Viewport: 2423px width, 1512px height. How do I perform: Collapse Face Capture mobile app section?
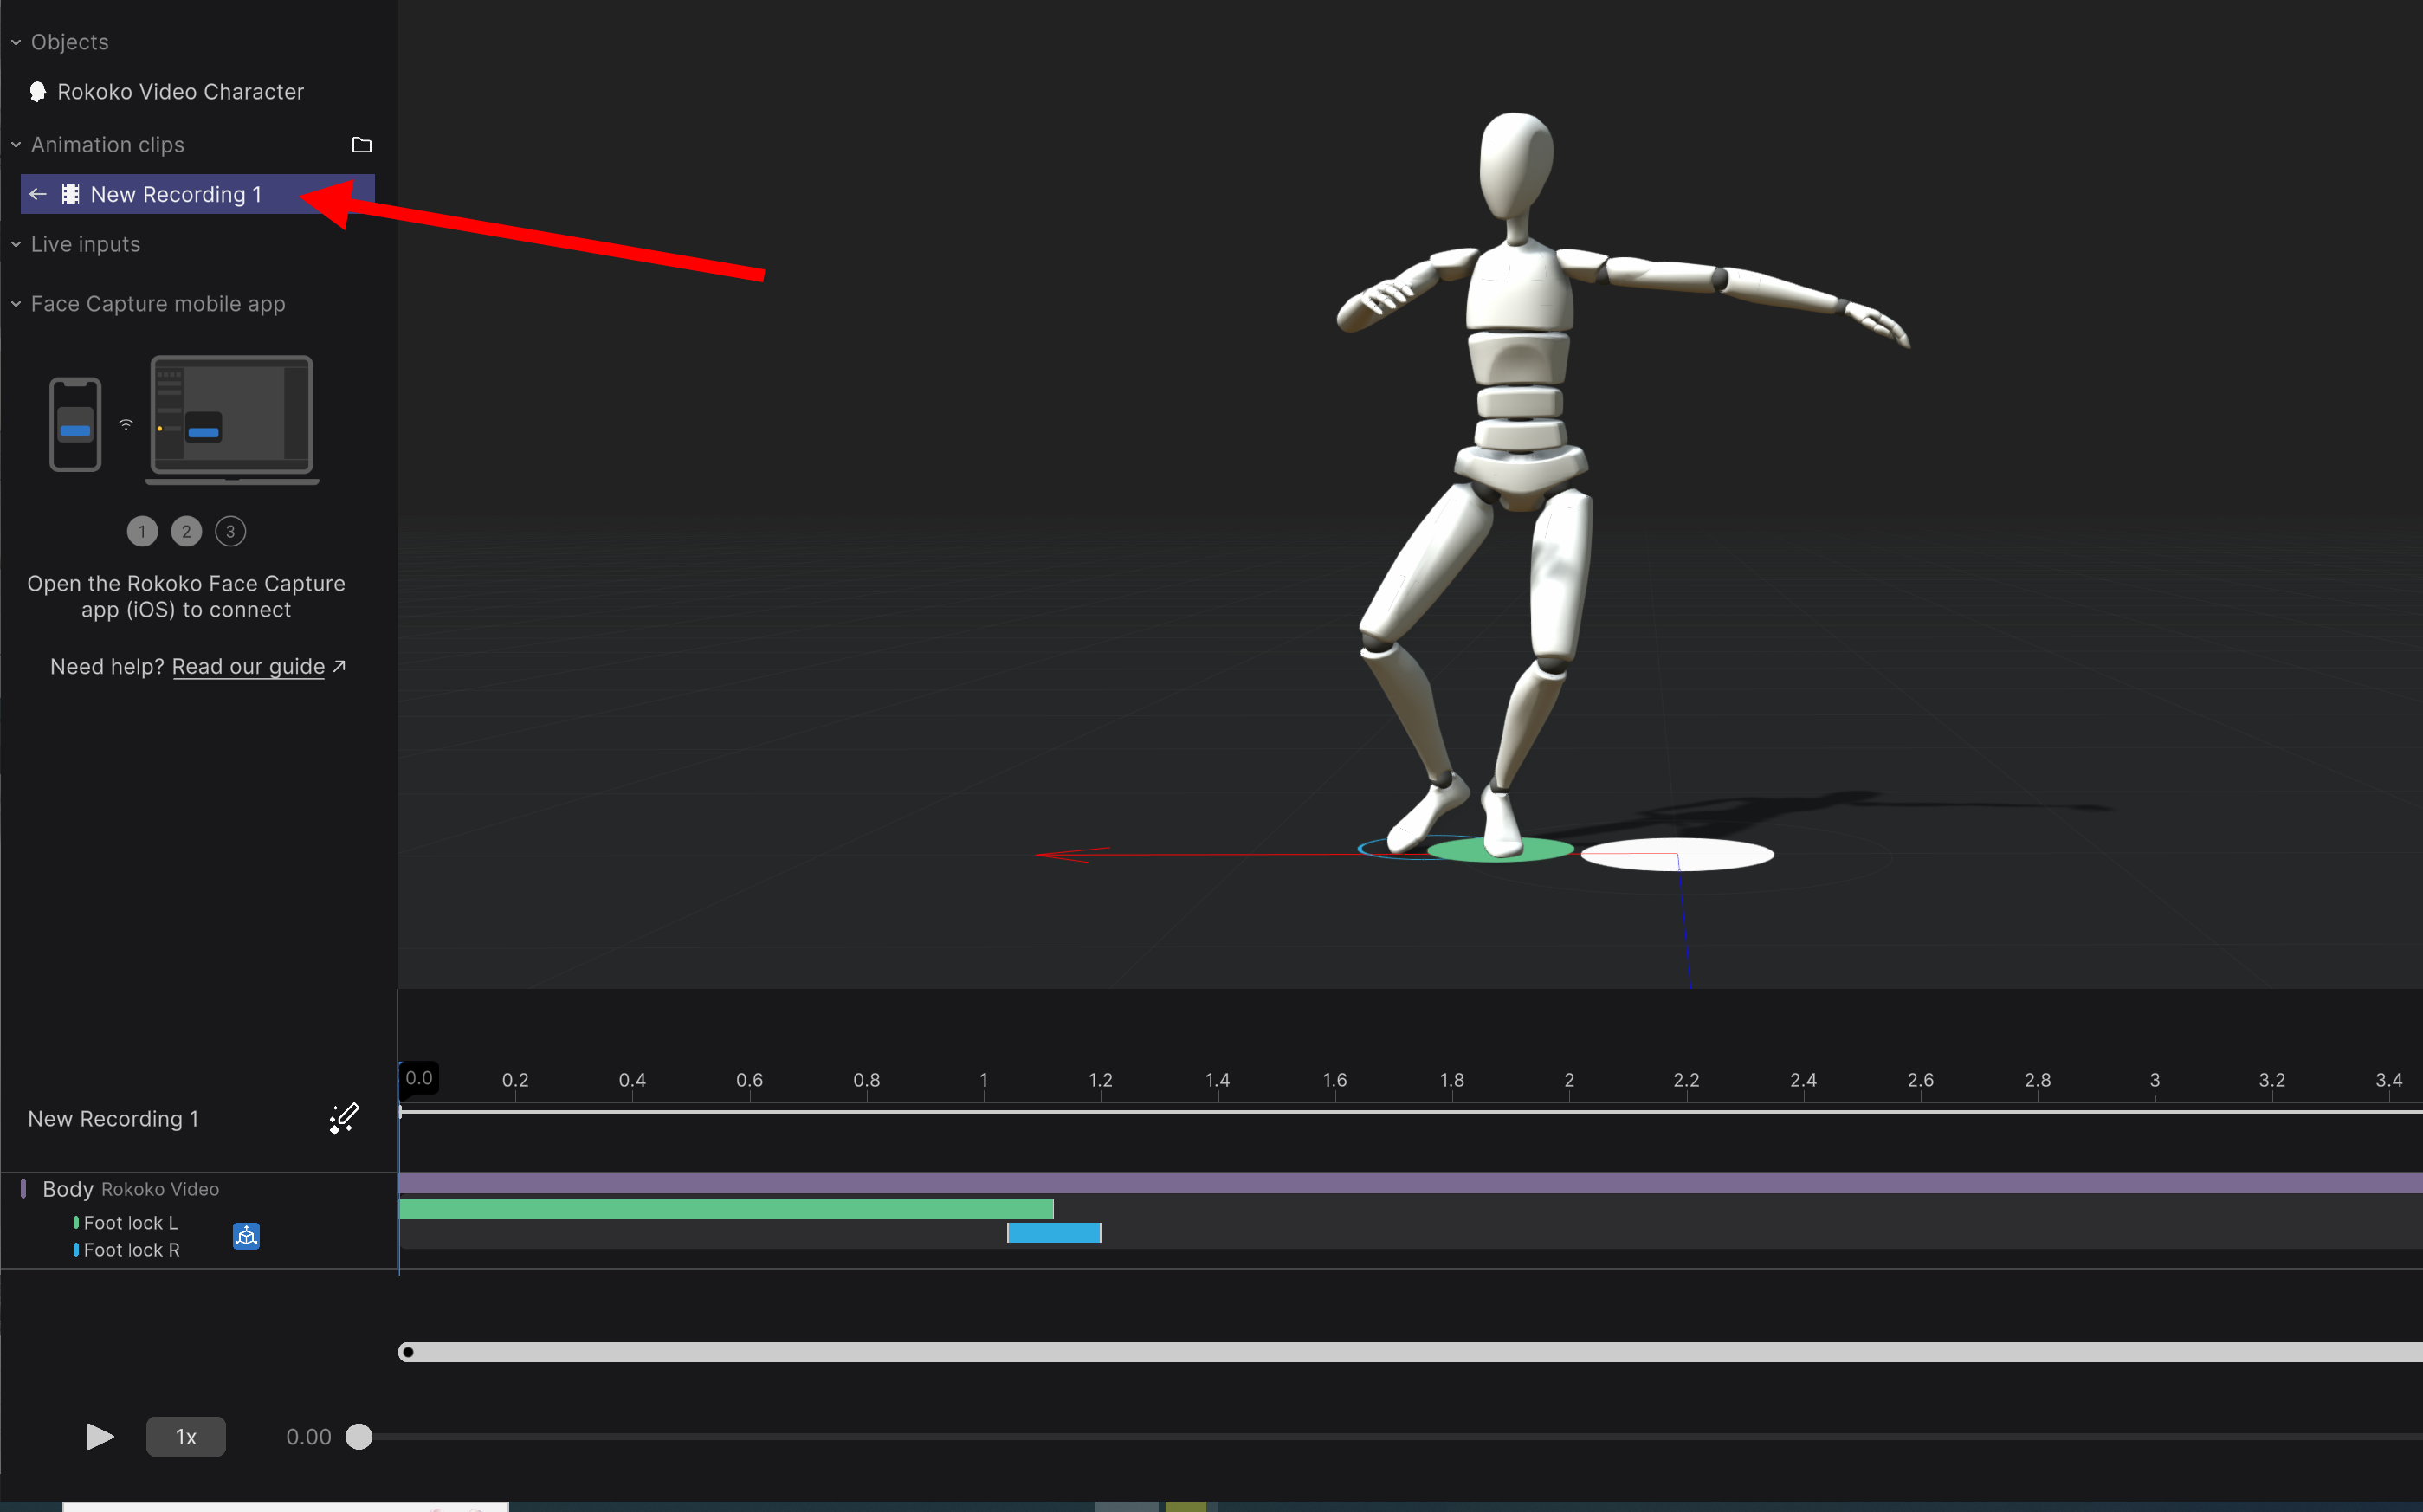pyautogui.click(x=16, y=304)
